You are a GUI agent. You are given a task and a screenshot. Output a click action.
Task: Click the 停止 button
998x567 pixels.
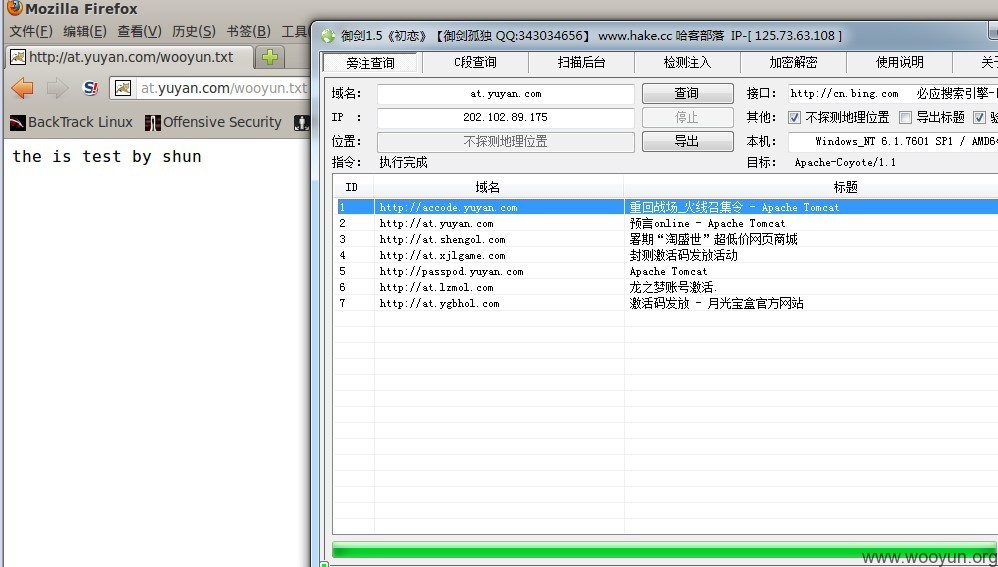click(687, 117)
